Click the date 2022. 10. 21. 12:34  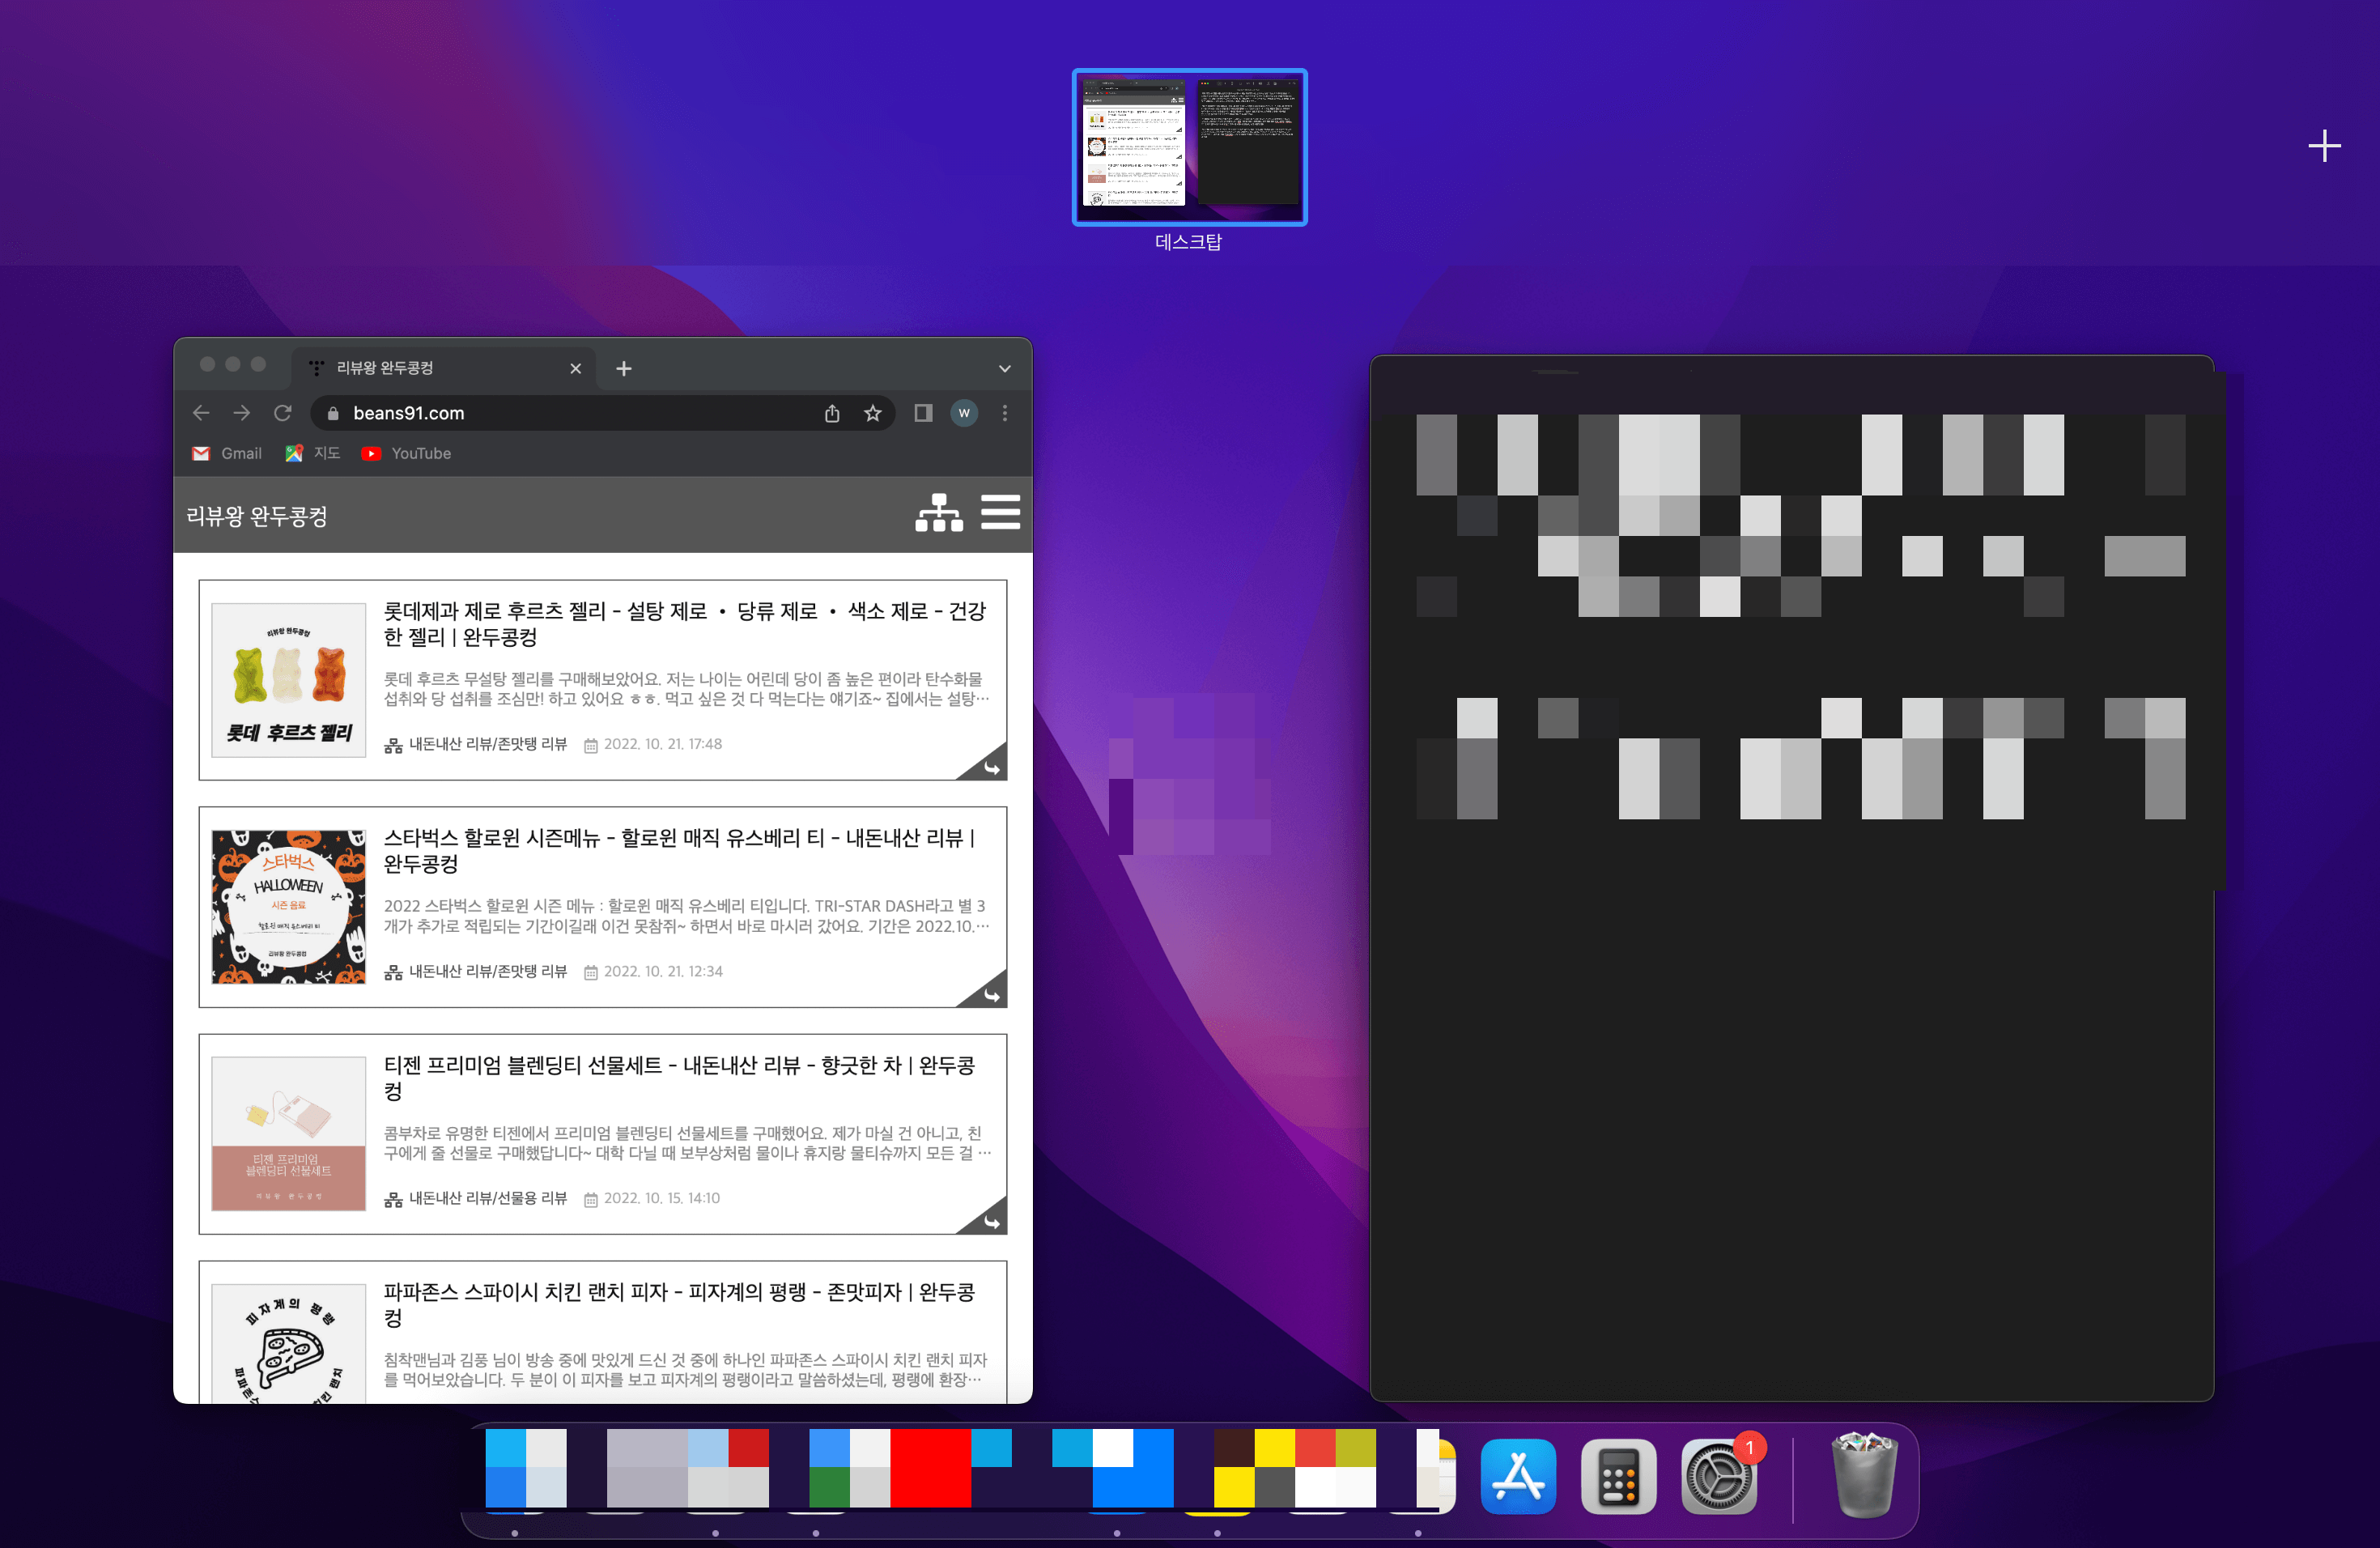point(663,971)
